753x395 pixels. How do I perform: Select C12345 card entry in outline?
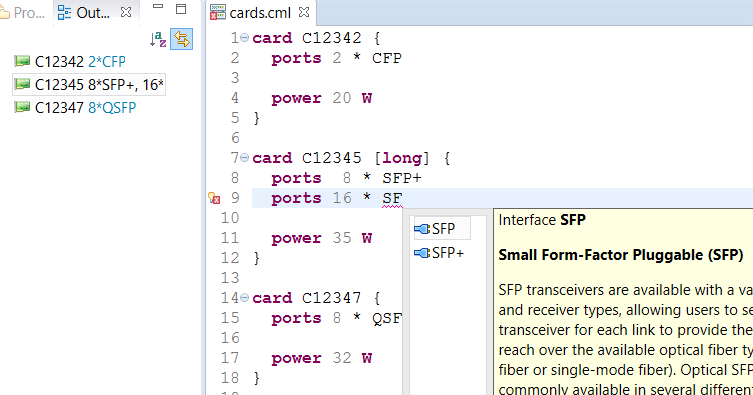(x=89, y=84)
